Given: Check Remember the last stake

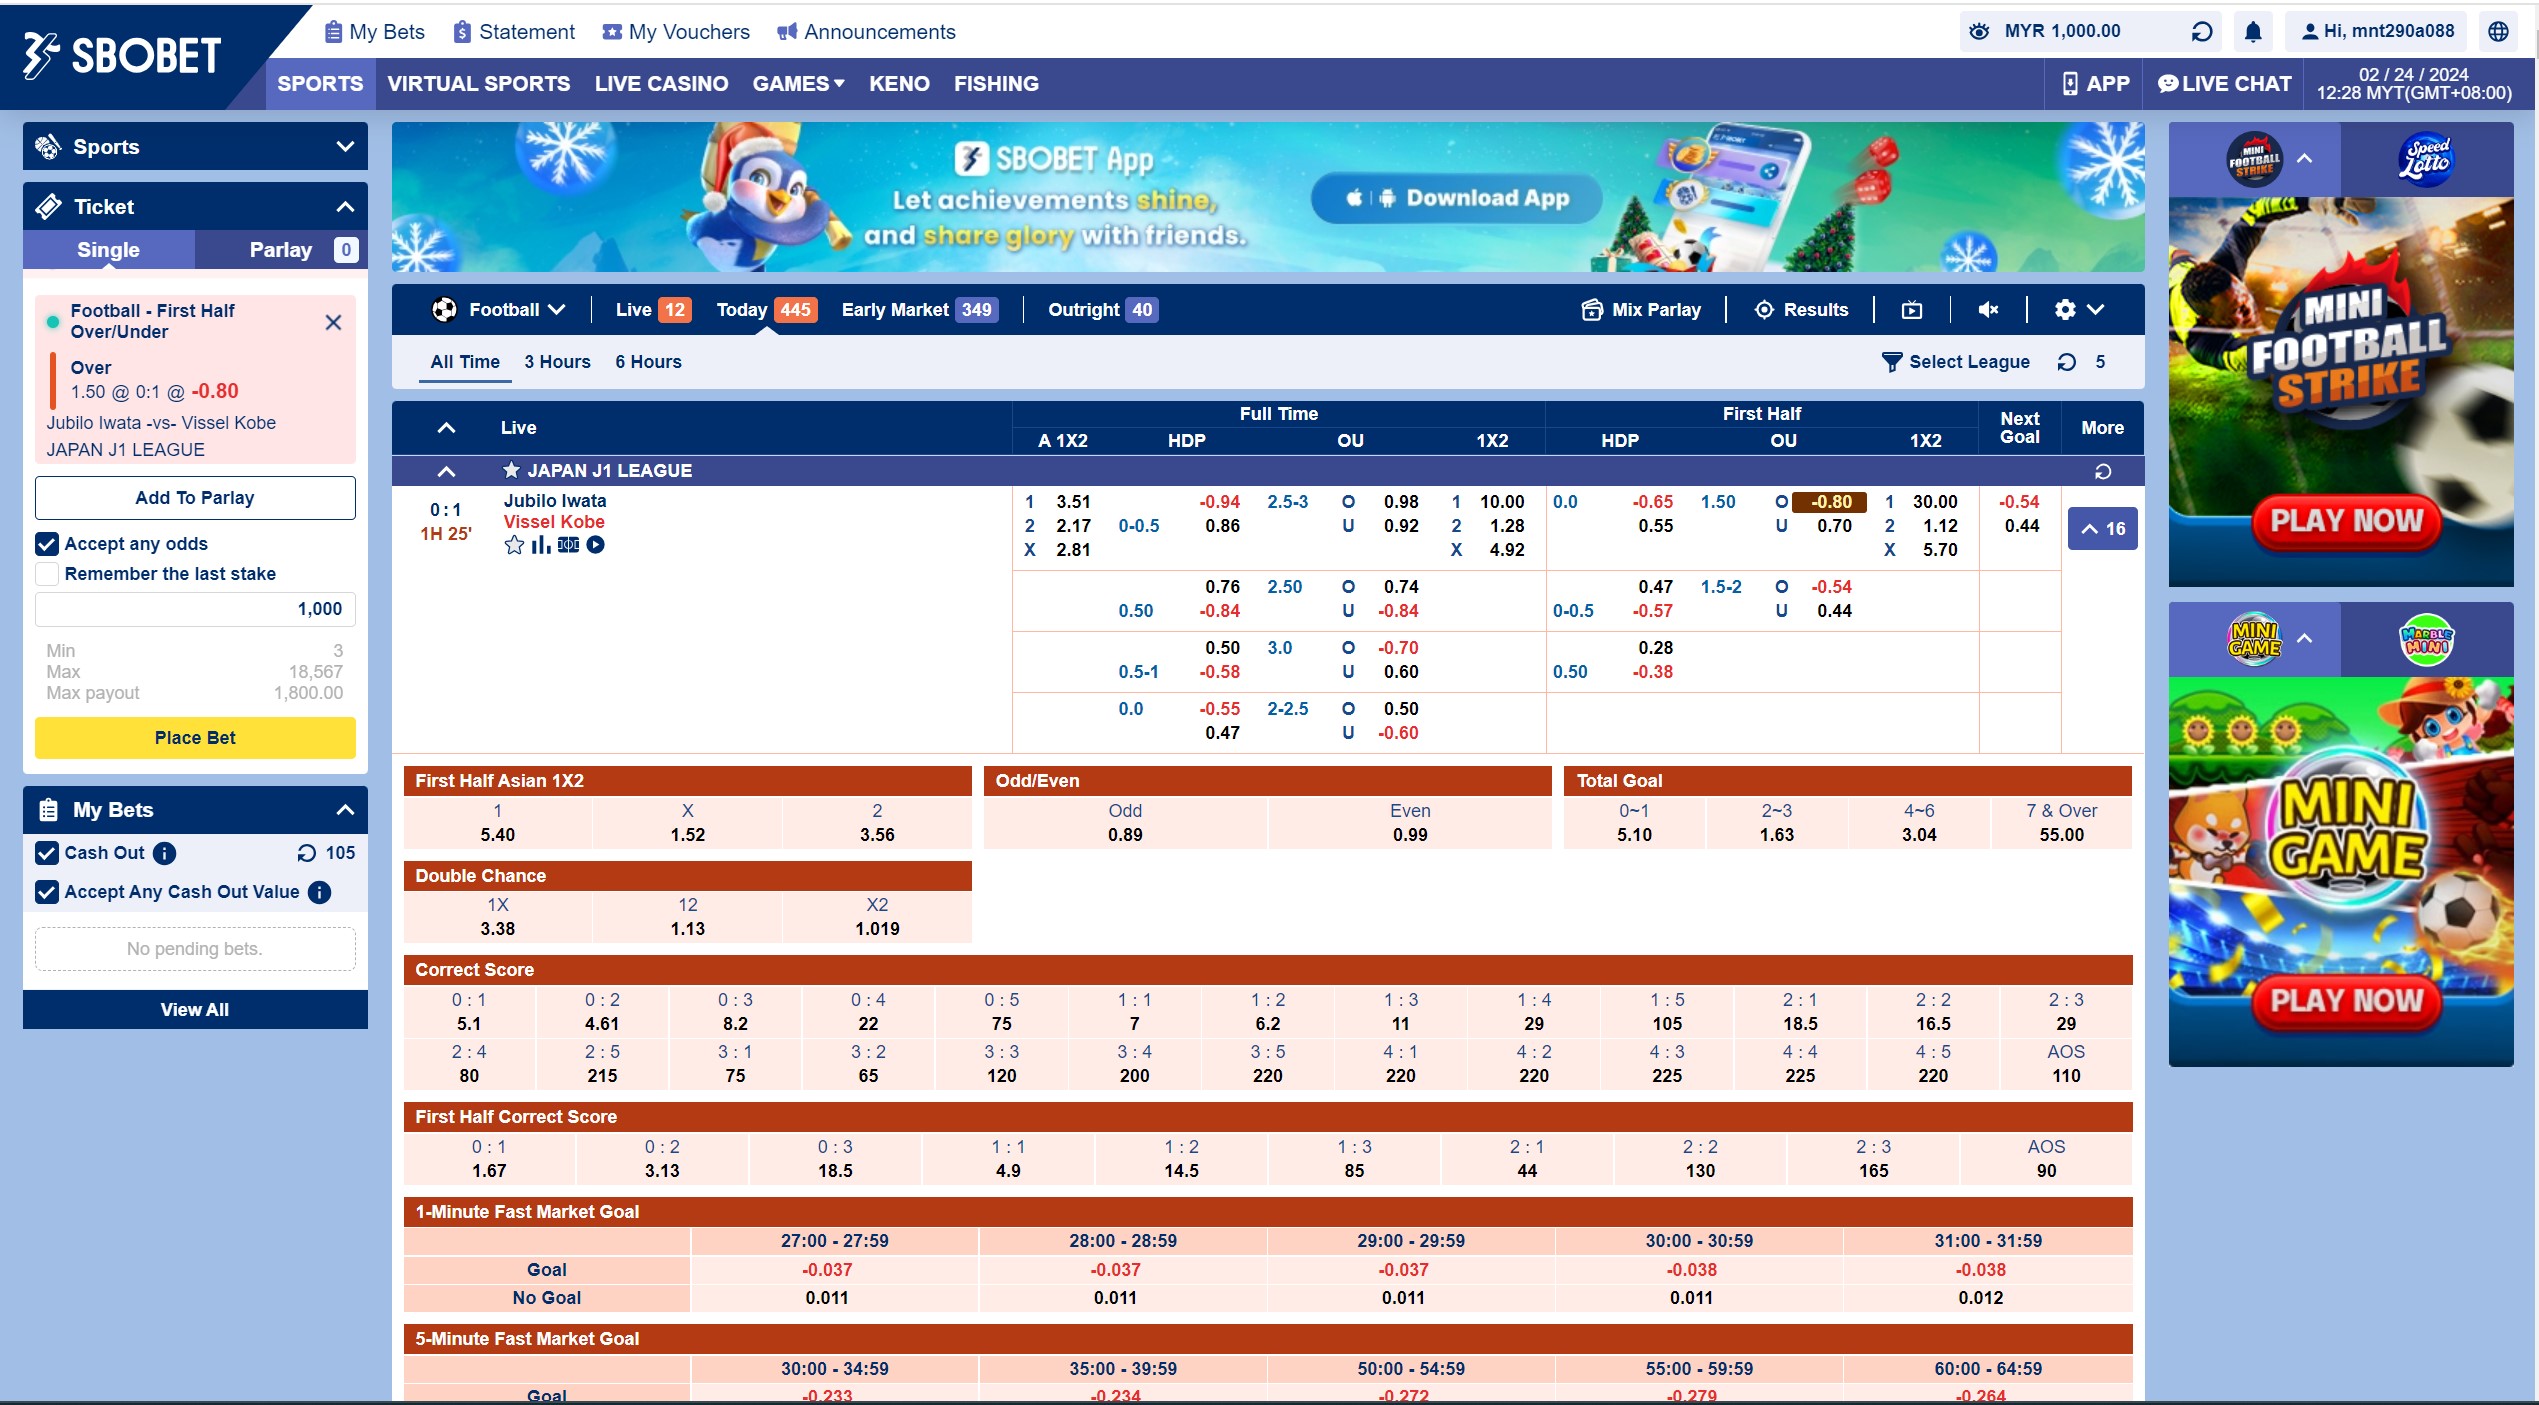Looking at the screenshot, I should click(x=47, y=574).
